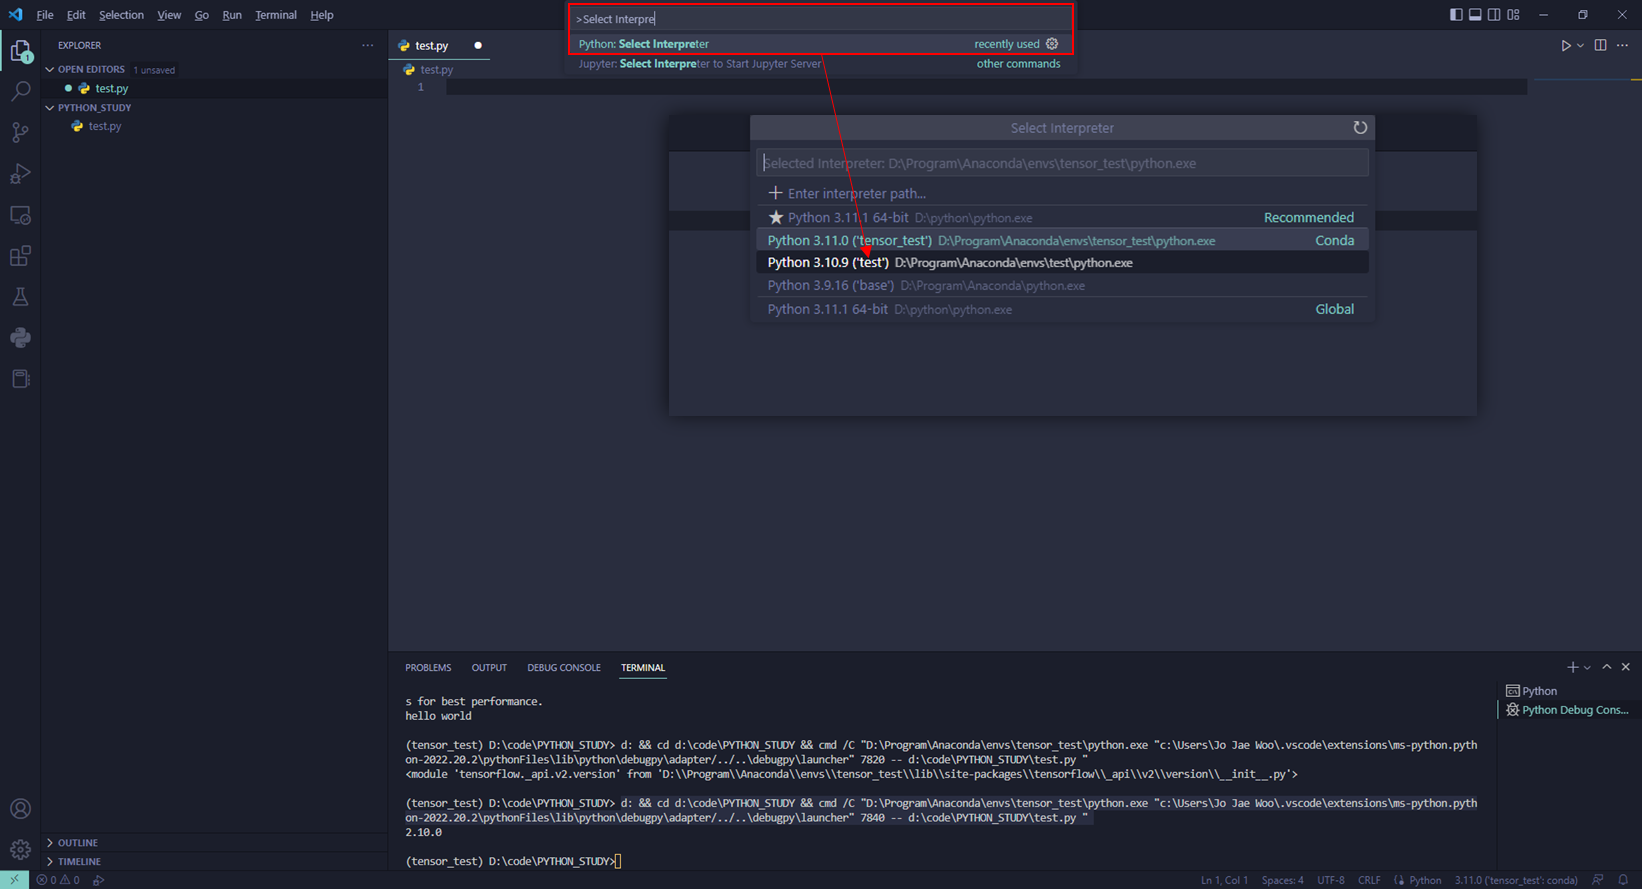Image resolution: width=1642 pixels, height=889 pixels.
Task: Switch to the Problems tab
Action: 428,668
